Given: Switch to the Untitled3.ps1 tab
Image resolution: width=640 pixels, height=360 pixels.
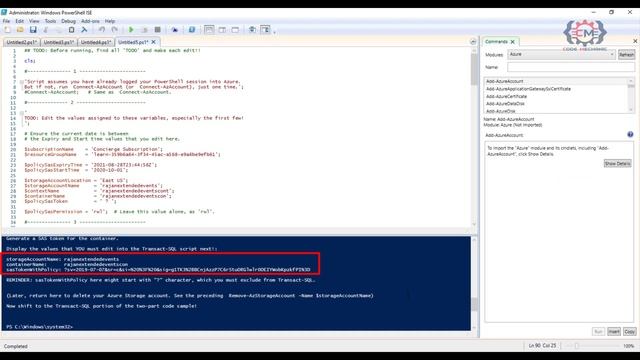Looking at the screenshot, I should tap(58, 42).
